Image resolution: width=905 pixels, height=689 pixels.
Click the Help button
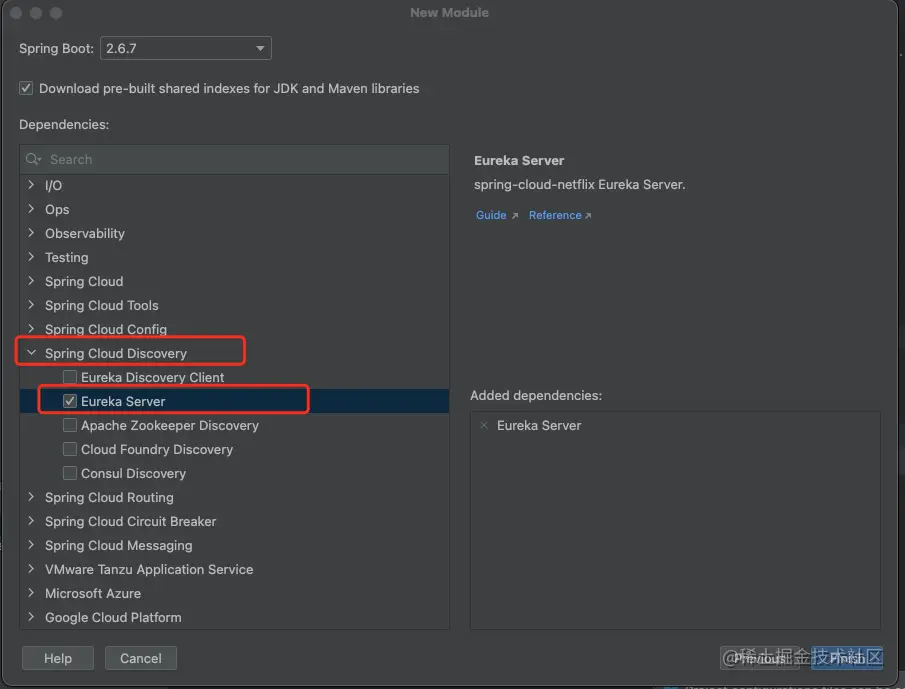[58, 658]
